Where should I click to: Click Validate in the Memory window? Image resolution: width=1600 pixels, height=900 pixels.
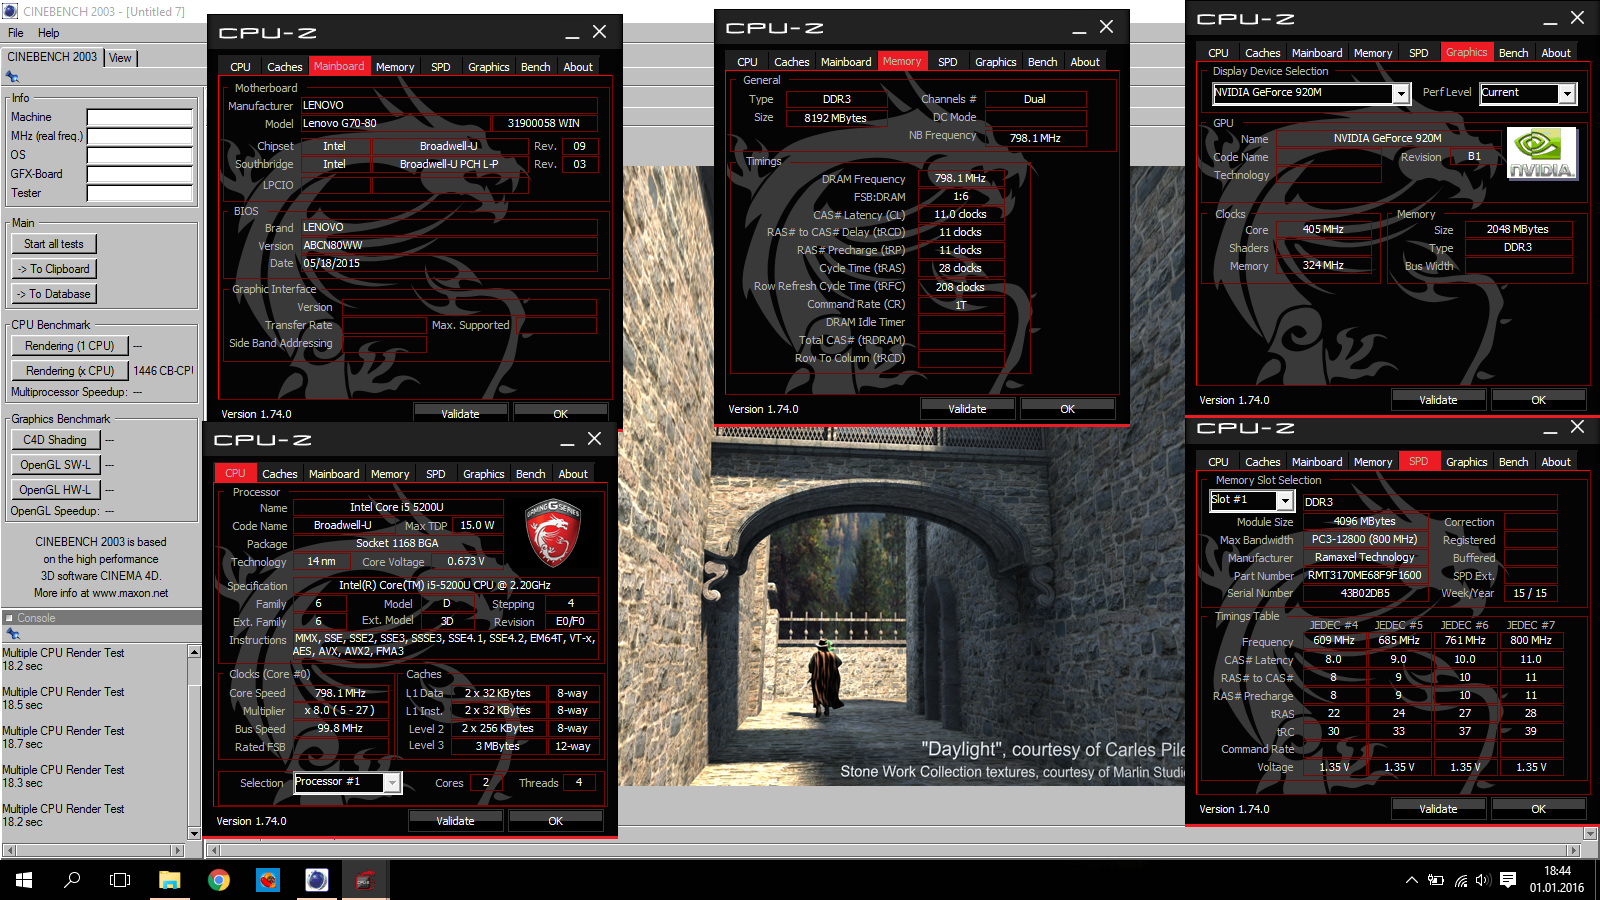[967, 409]
